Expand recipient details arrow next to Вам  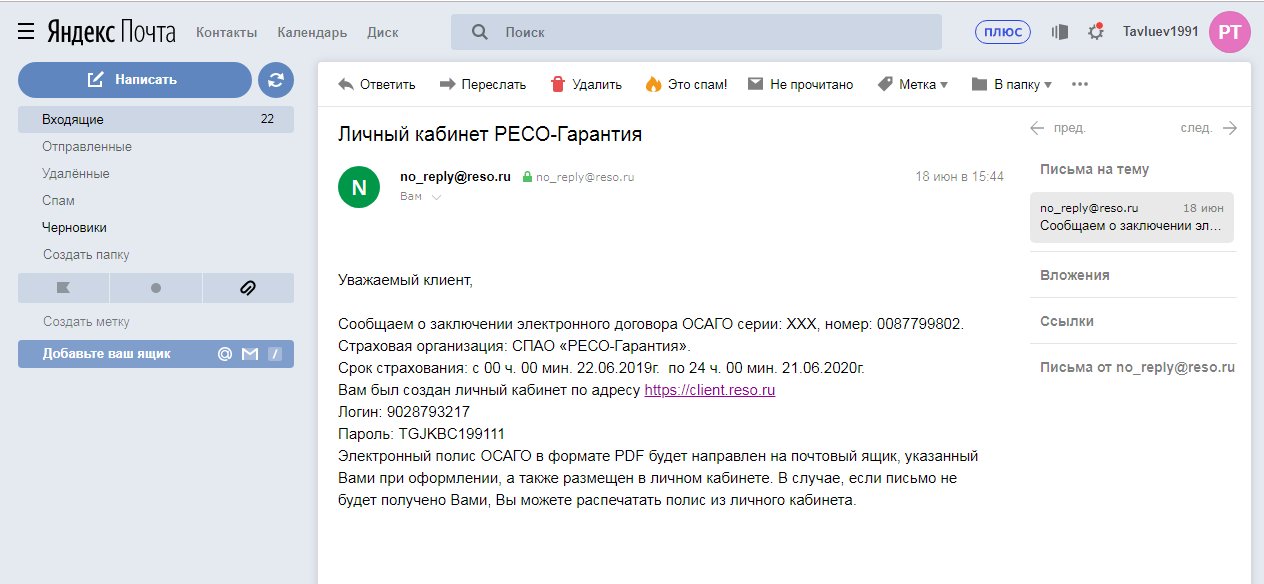point(436,197)
